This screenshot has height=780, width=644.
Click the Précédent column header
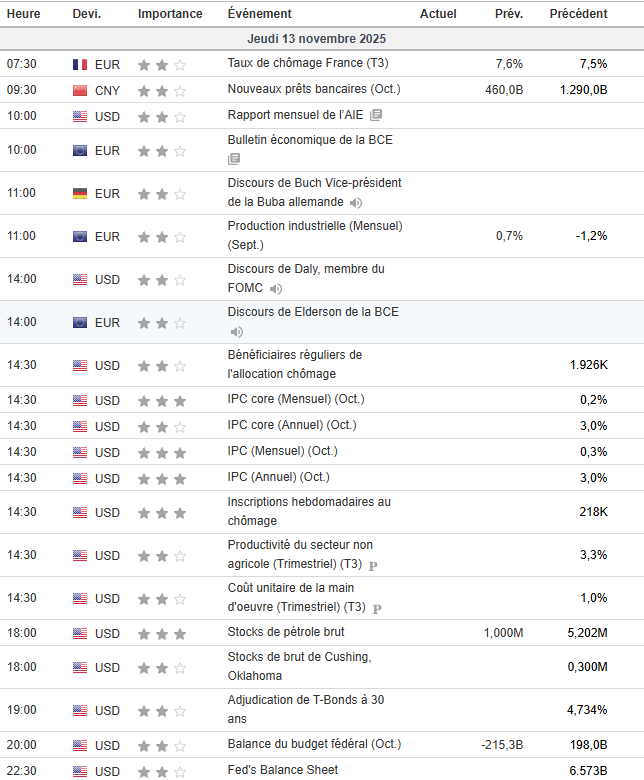point(578,14)
